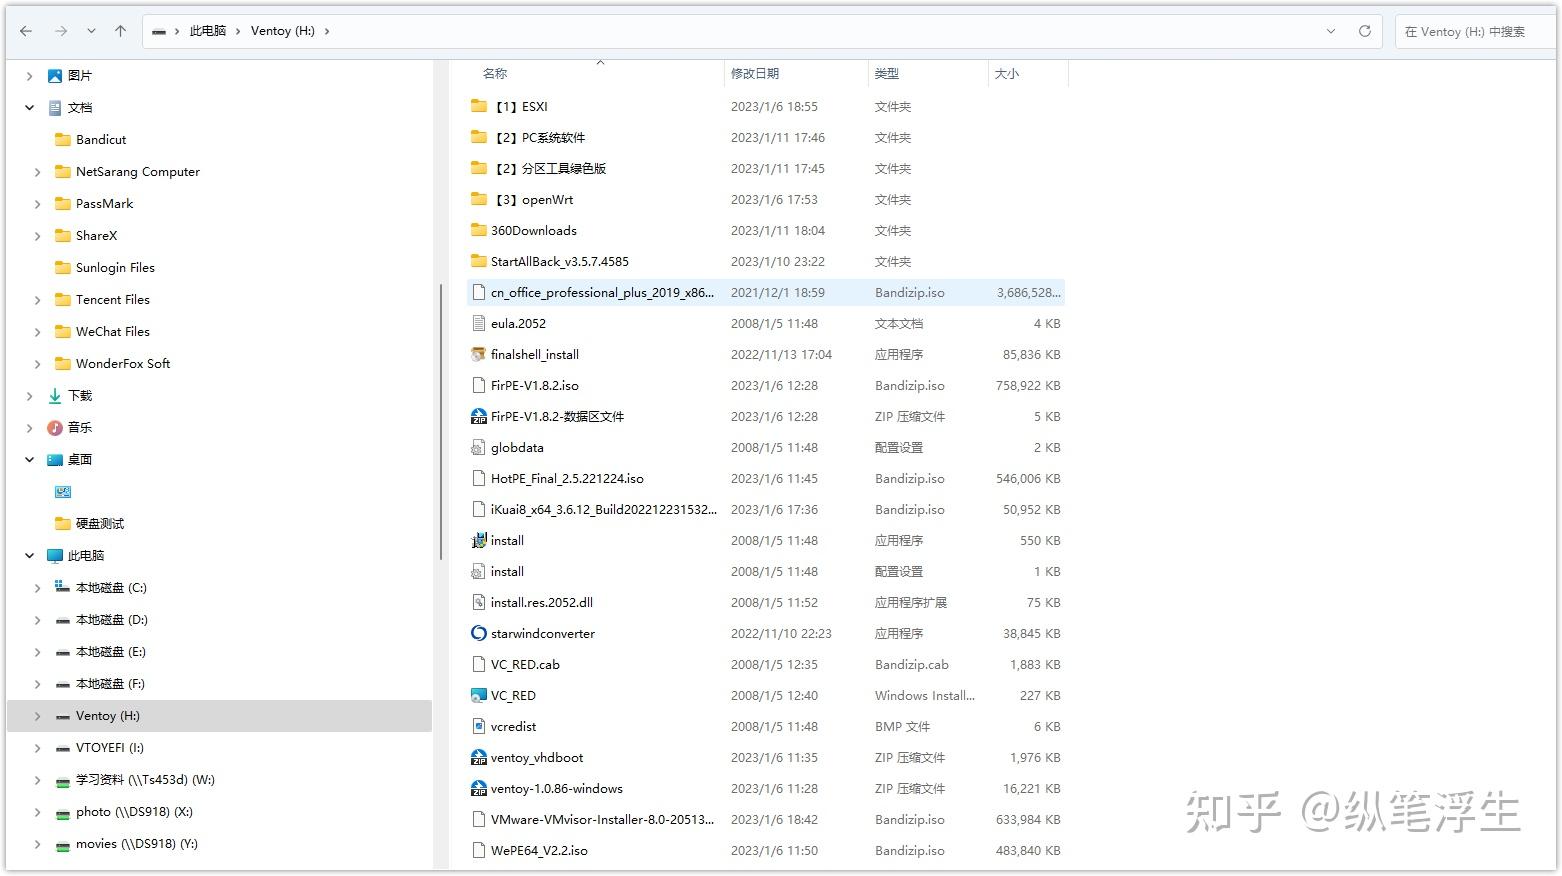Expand the 本地磁盘 (C:) drive node
The image size is (1562, 876).
click(38, 588)
